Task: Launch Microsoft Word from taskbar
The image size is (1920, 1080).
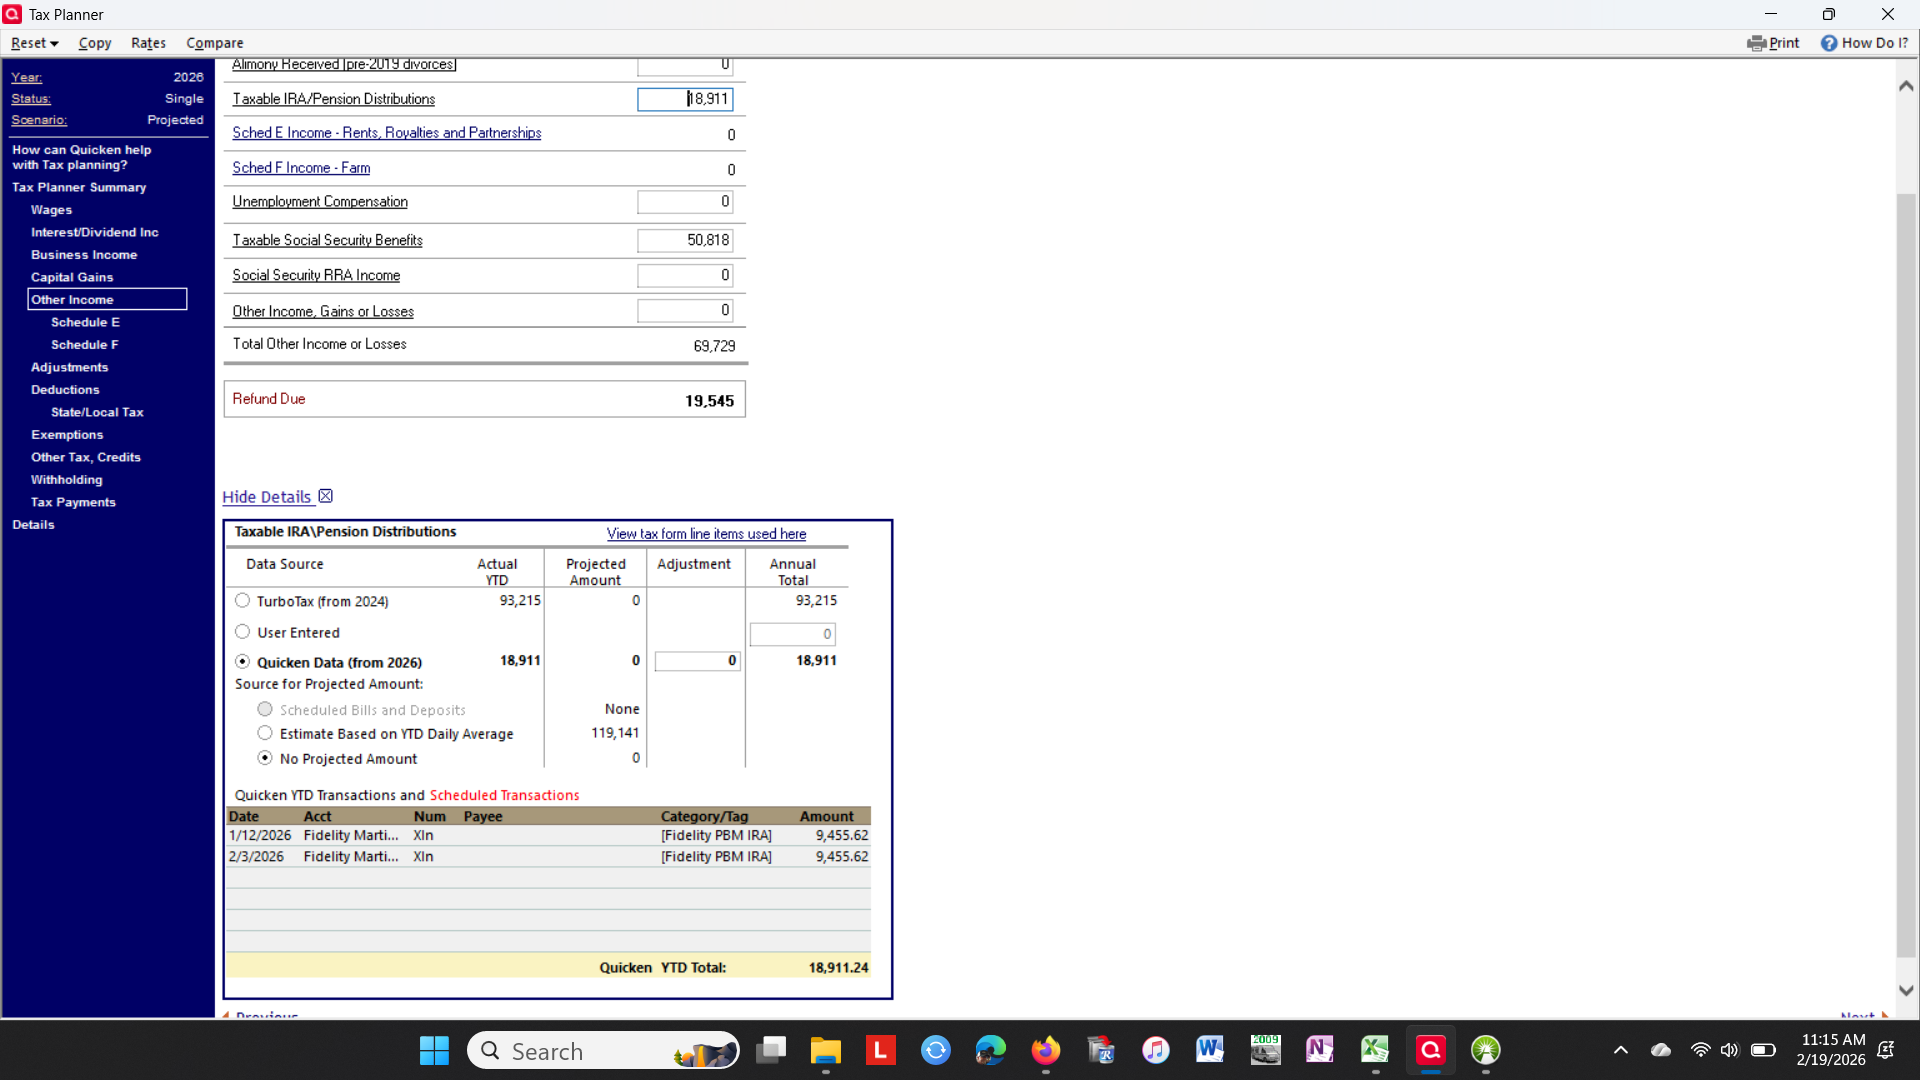Action: [1210, 1050]
